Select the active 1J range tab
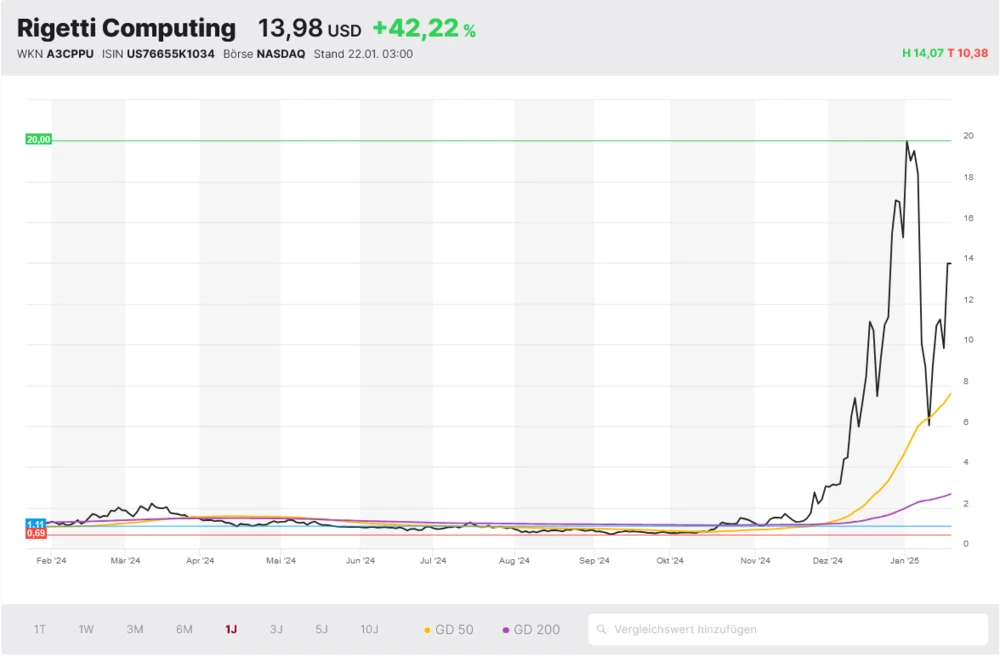Image resolution: width=1000 pixels, height=657 pixels. point(231,629)
